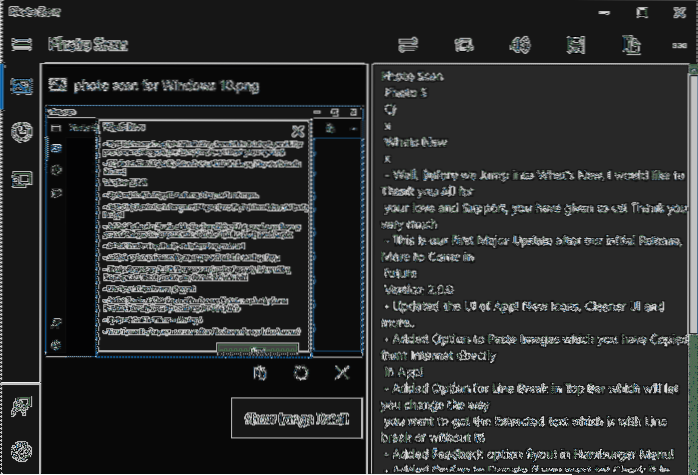The height and width of the screenshot is (475, 698).
Task: Click the monitor-shaped third sidebar icon
Action: tap(20, 180)
